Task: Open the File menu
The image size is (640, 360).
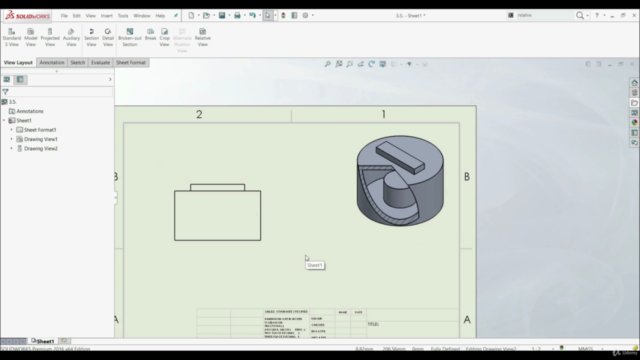Action: tap(64, 16)
